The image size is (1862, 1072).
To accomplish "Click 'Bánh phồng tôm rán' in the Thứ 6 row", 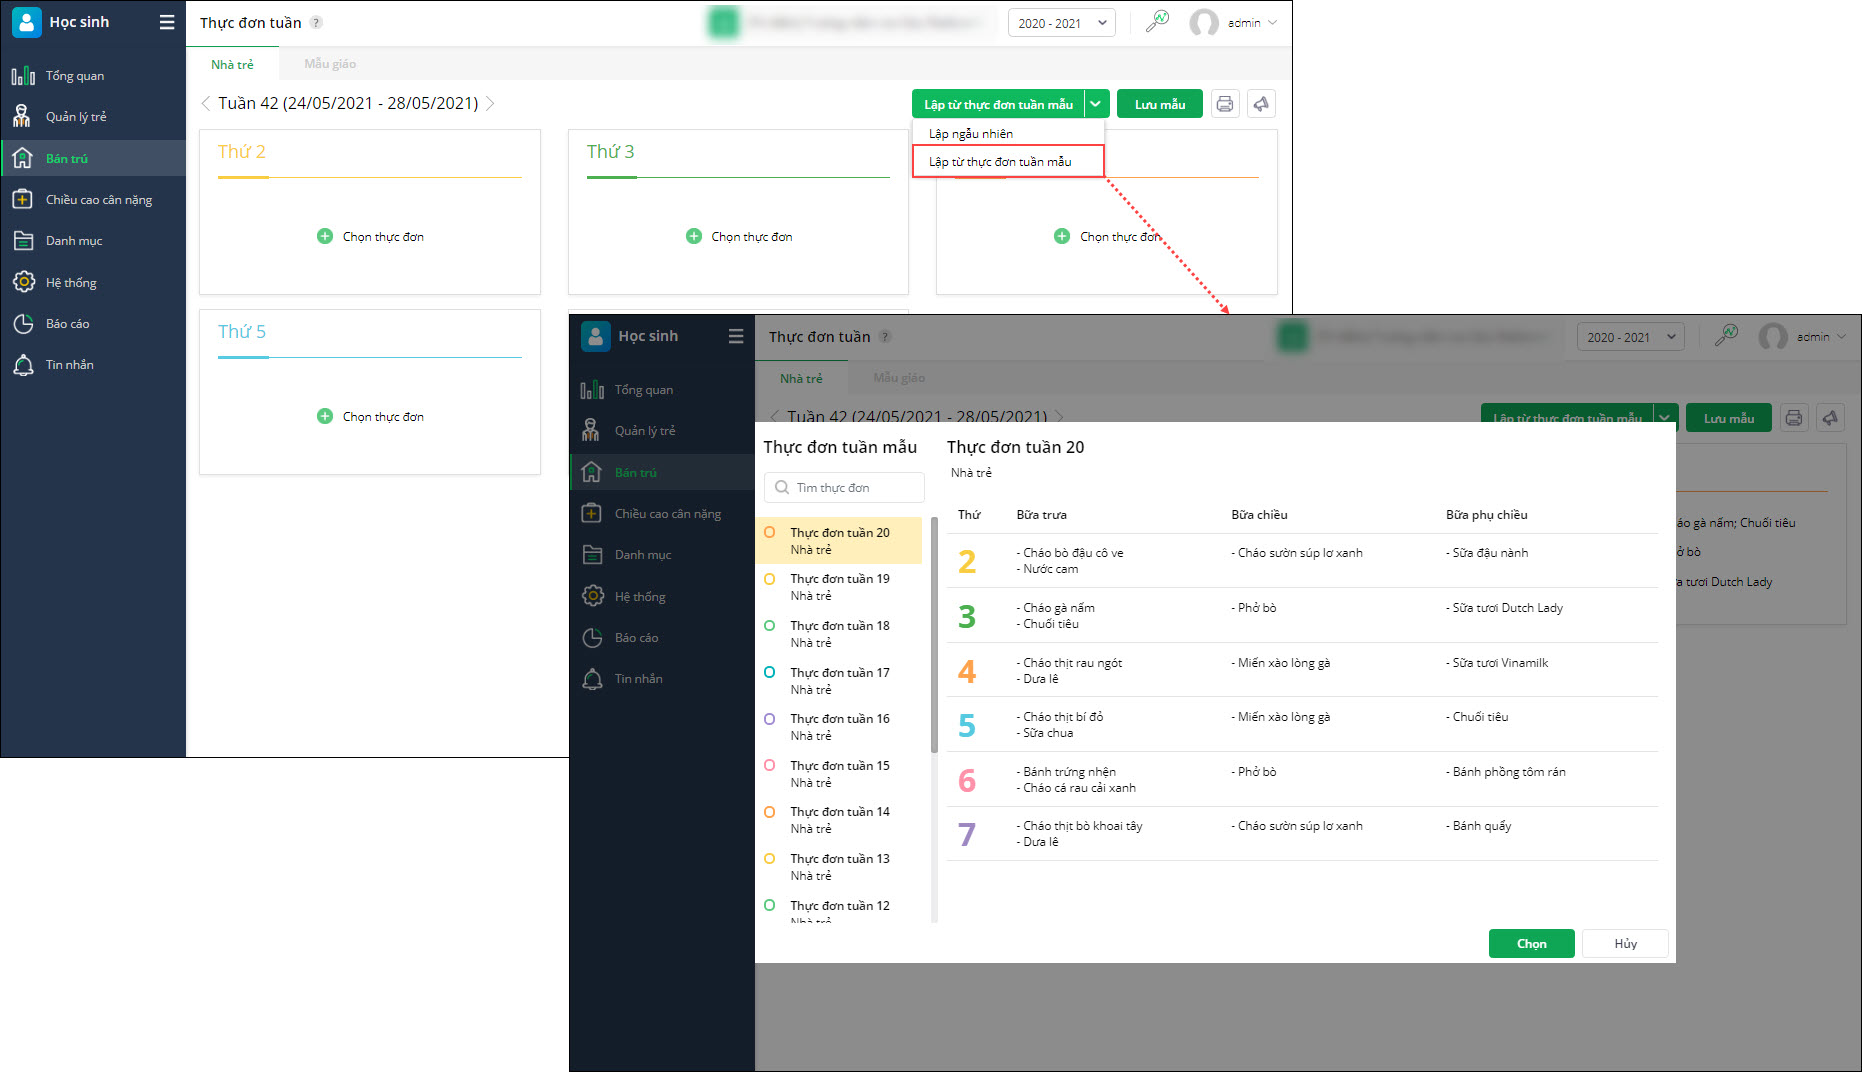I will pyautogui.click(x=1506, y=772).
